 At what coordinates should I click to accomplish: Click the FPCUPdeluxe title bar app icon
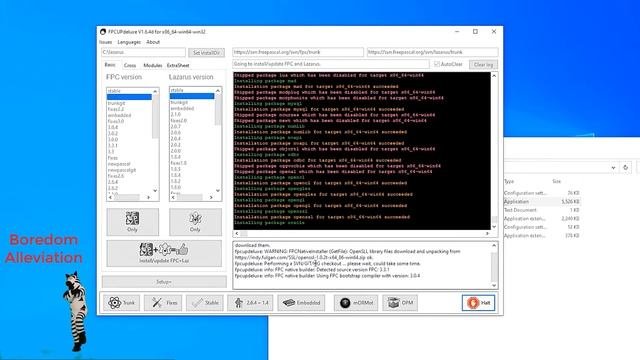point(103,31)
